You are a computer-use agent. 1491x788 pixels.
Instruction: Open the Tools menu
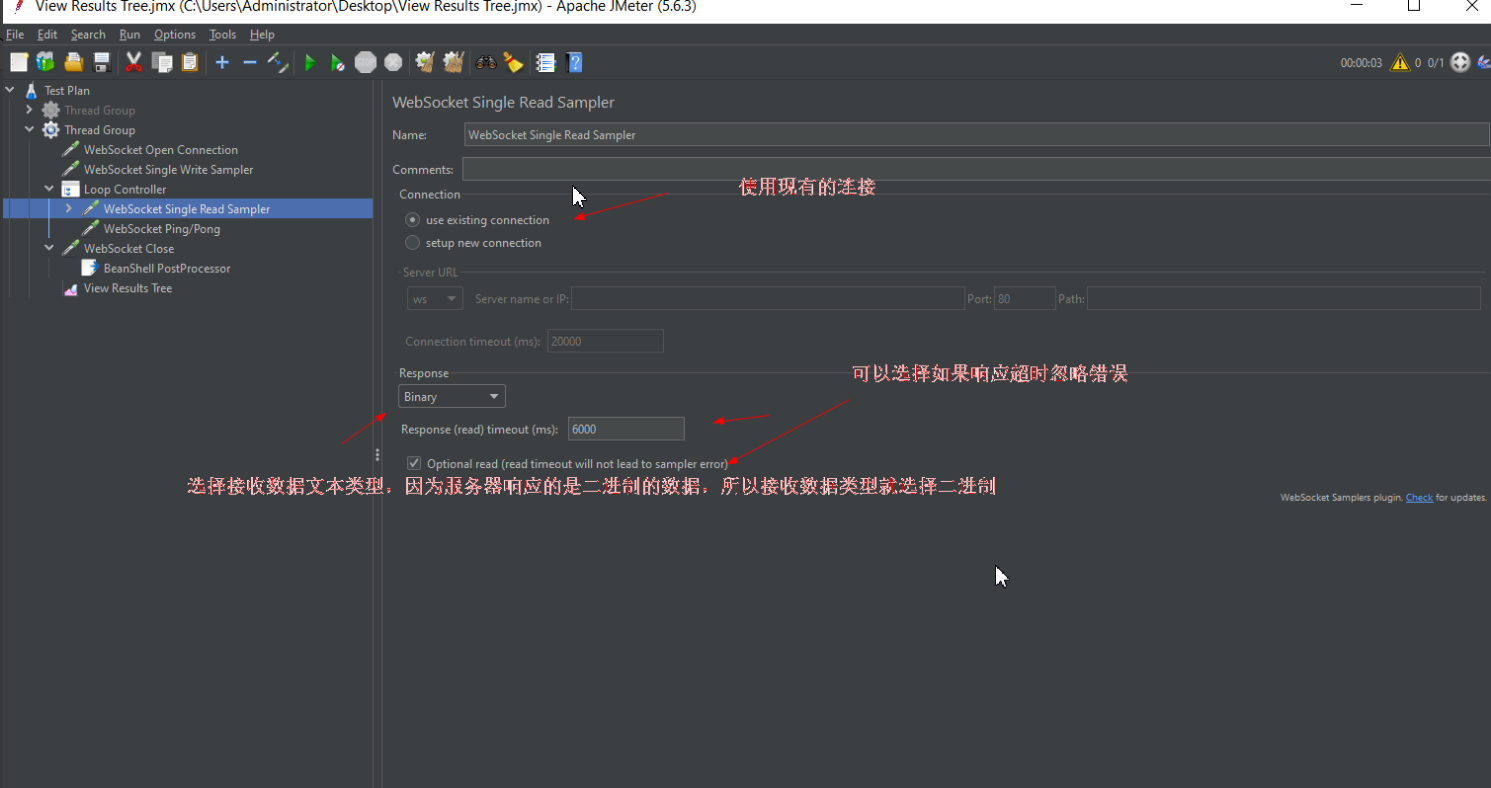pyautogui.click(x=223, y=34)
